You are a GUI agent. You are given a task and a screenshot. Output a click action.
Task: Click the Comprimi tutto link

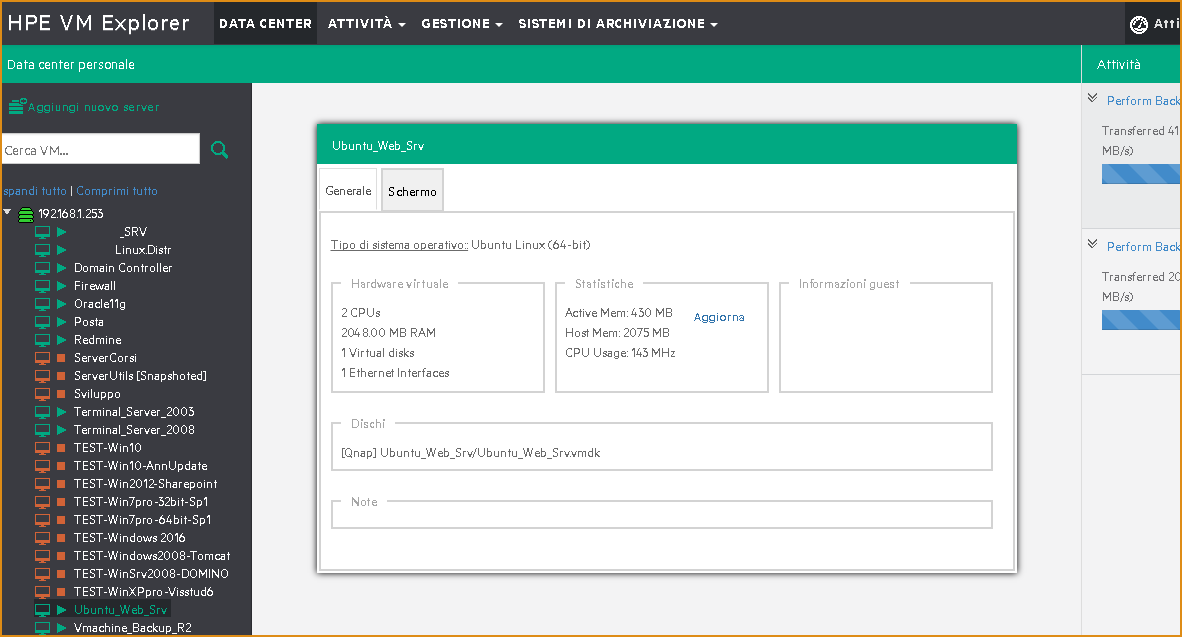(x=117, y=191)
